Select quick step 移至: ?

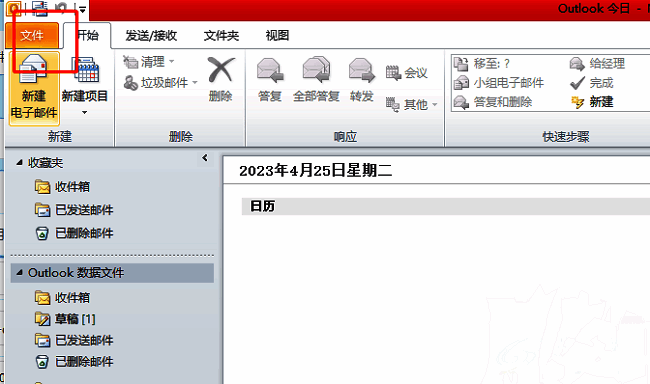click(482, 63)
